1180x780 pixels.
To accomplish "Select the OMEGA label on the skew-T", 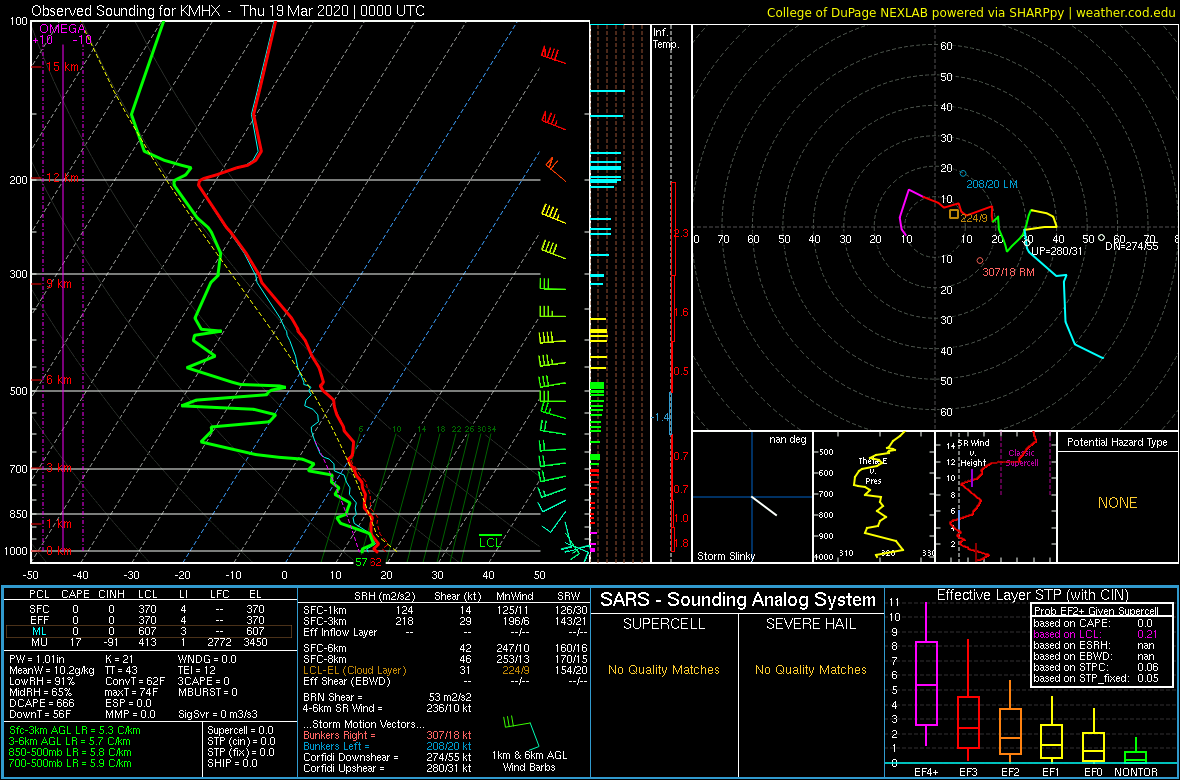I will click(63, 29).
